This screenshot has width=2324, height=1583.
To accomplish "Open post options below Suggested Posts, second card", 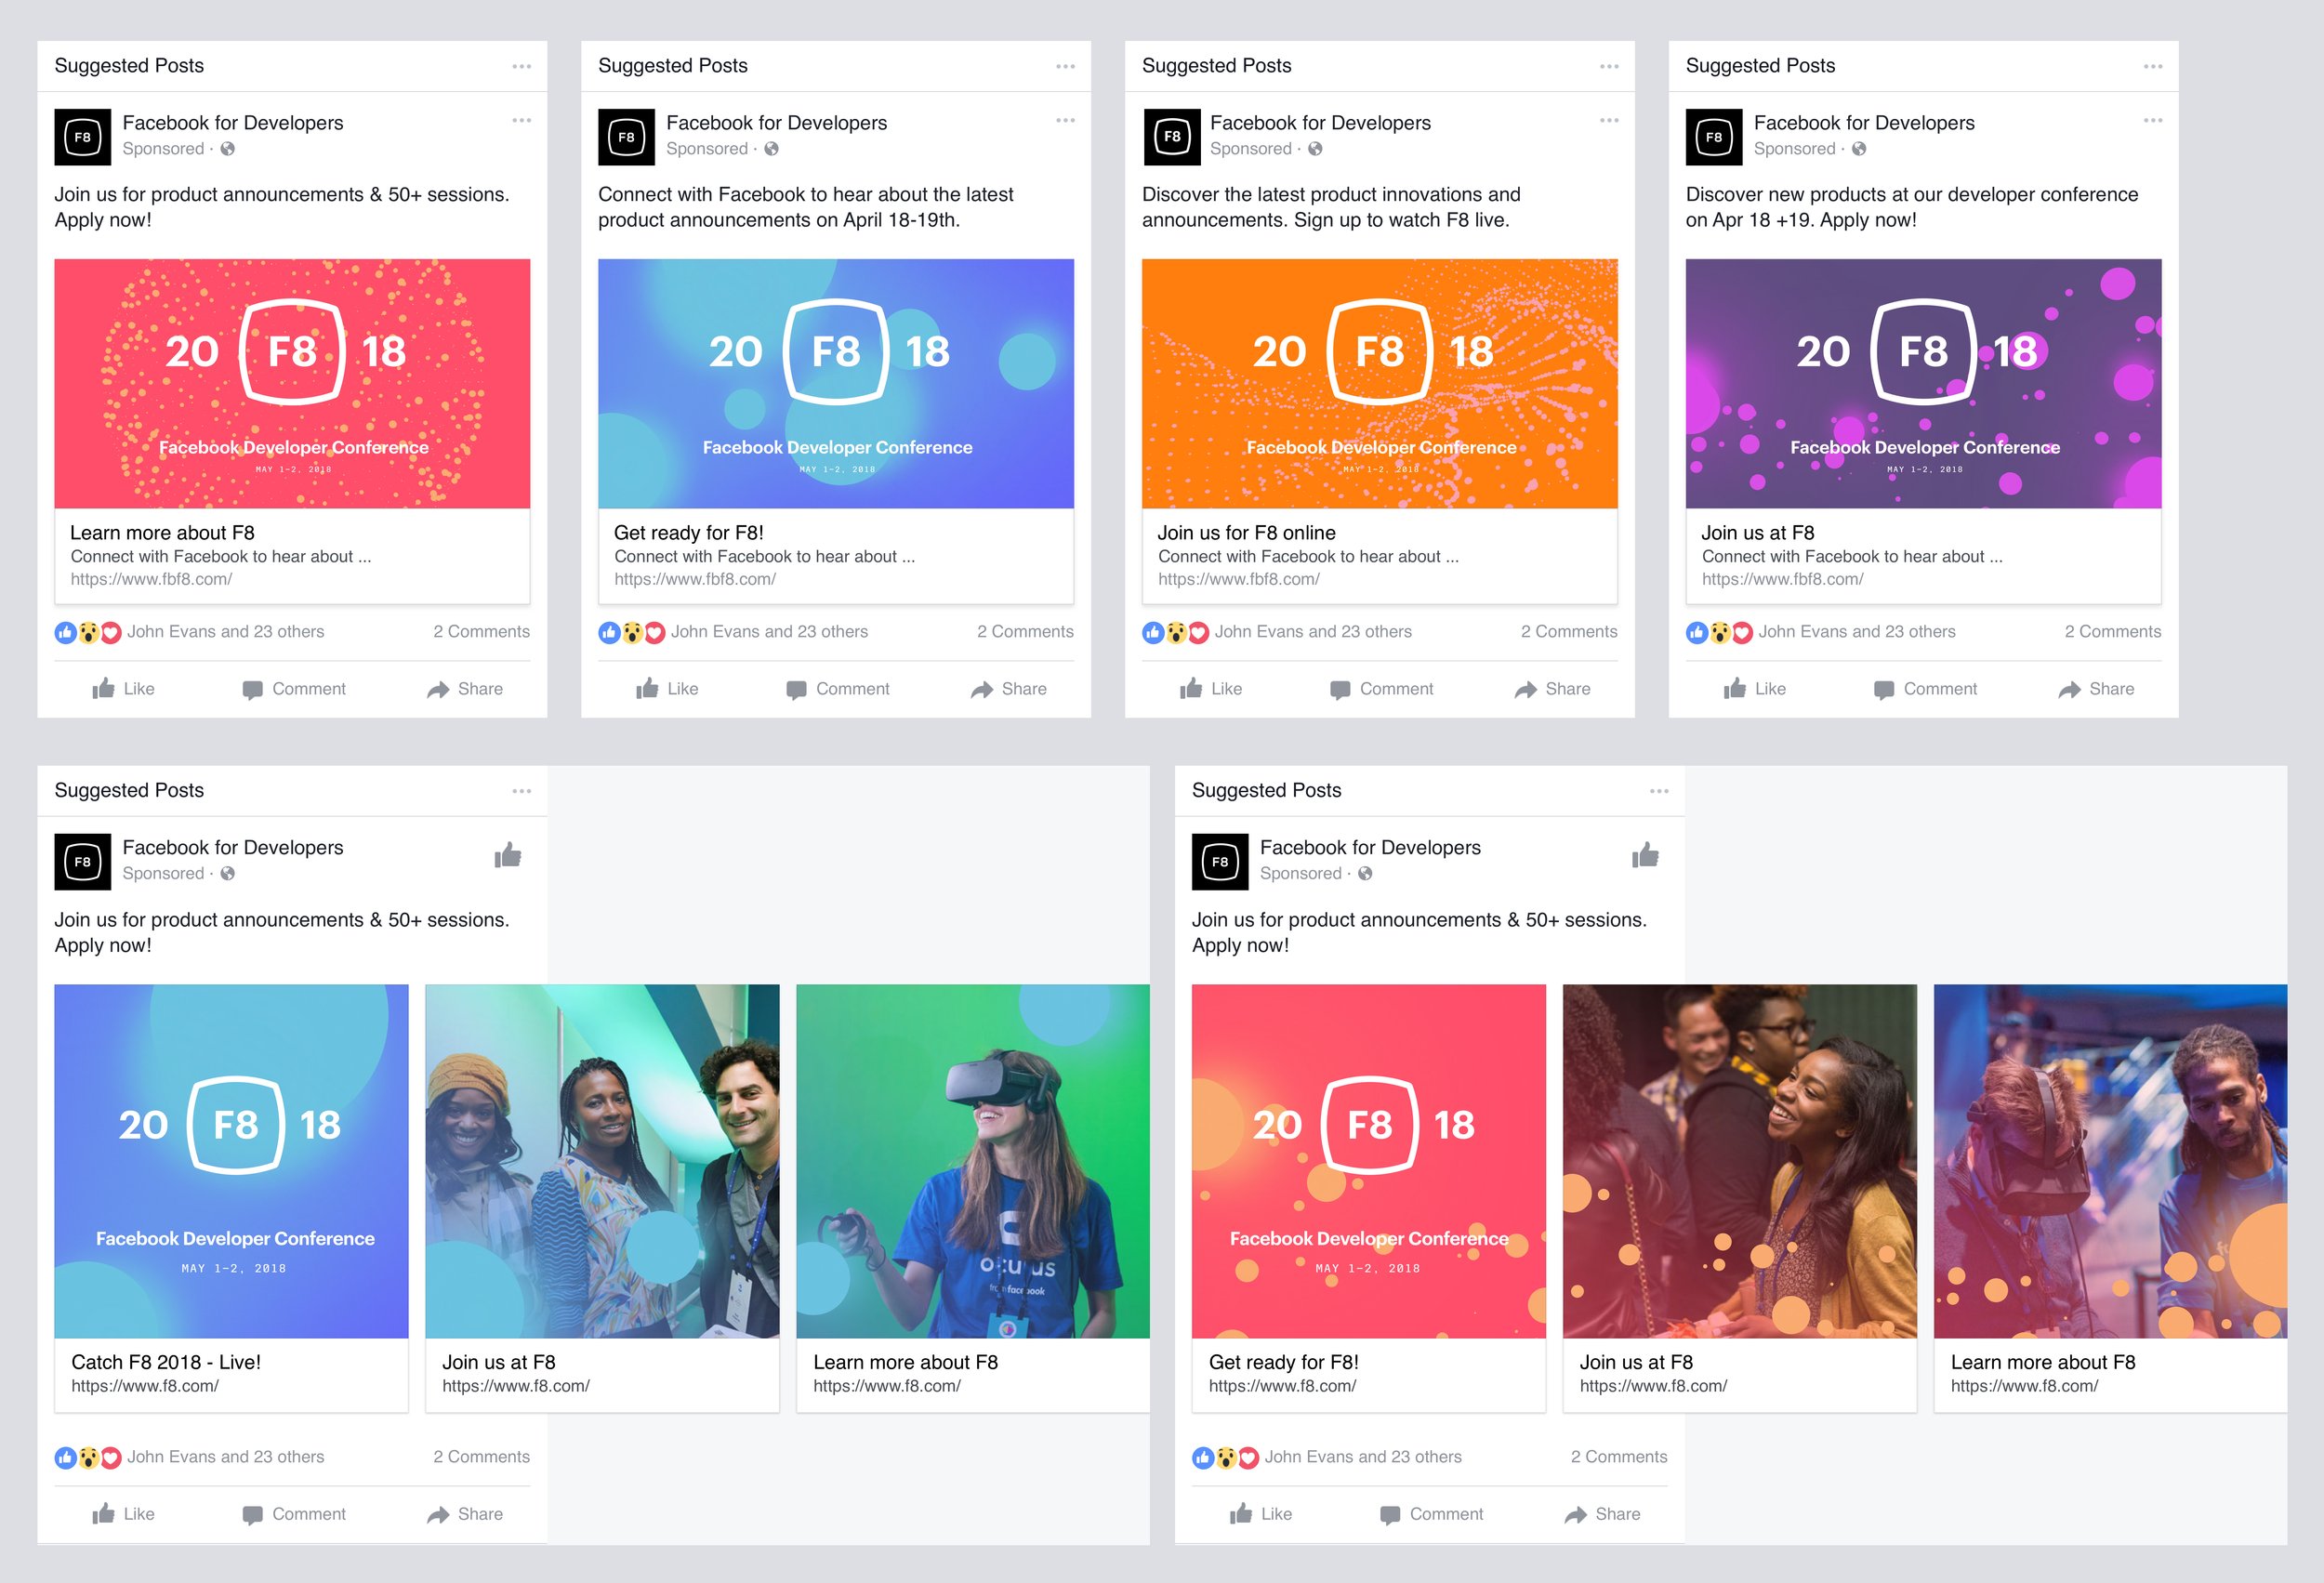I will pyautogui.click(x=1065, y=120).
